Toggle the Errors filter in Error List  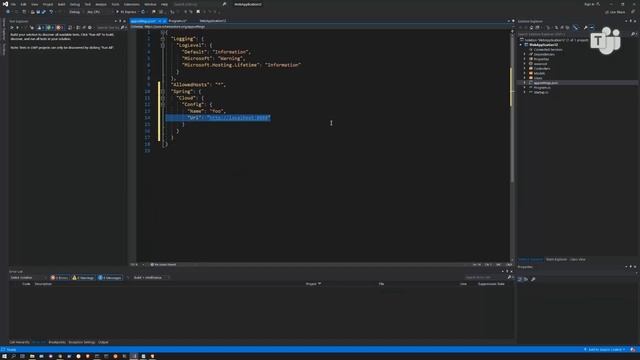point(60,278)
